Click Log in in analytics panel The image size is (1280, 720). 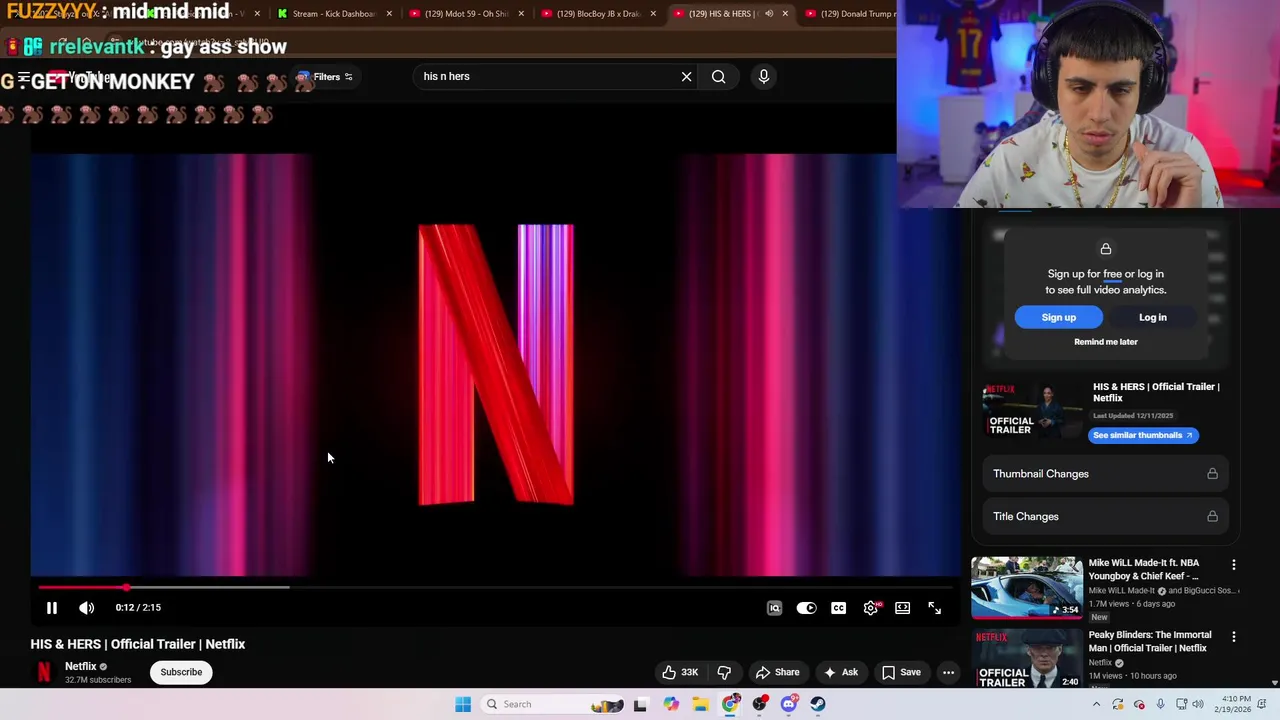[x=1152, y=317]
